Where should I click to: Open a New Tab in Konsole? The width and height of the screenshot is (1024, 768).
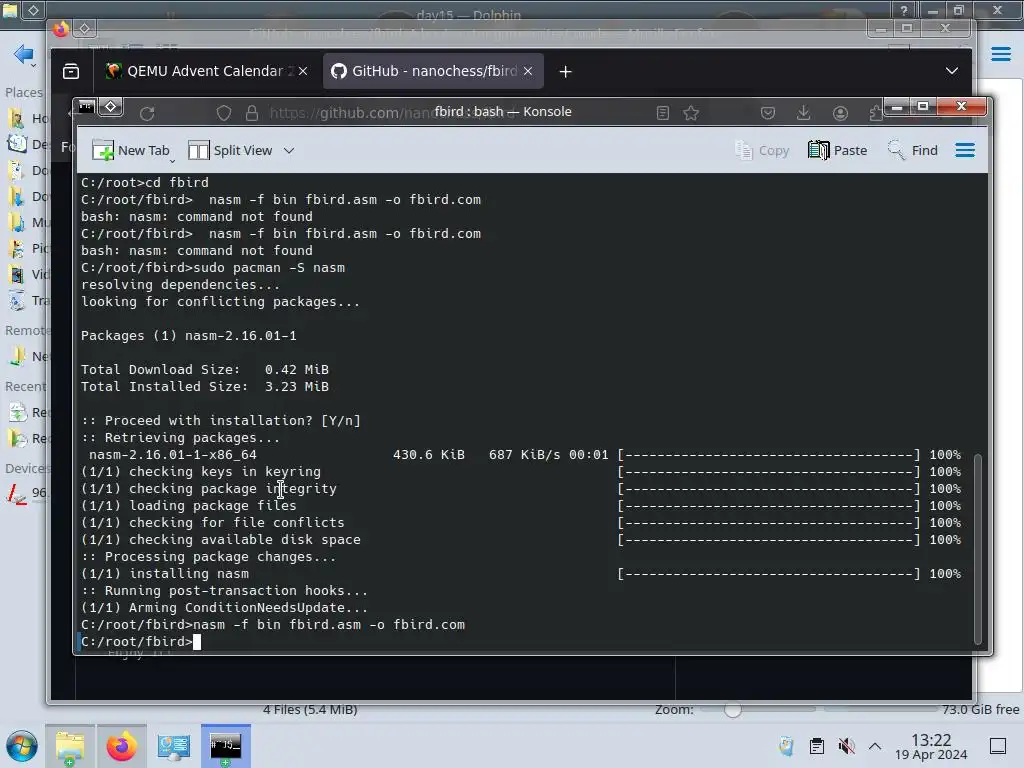[131, 151]
